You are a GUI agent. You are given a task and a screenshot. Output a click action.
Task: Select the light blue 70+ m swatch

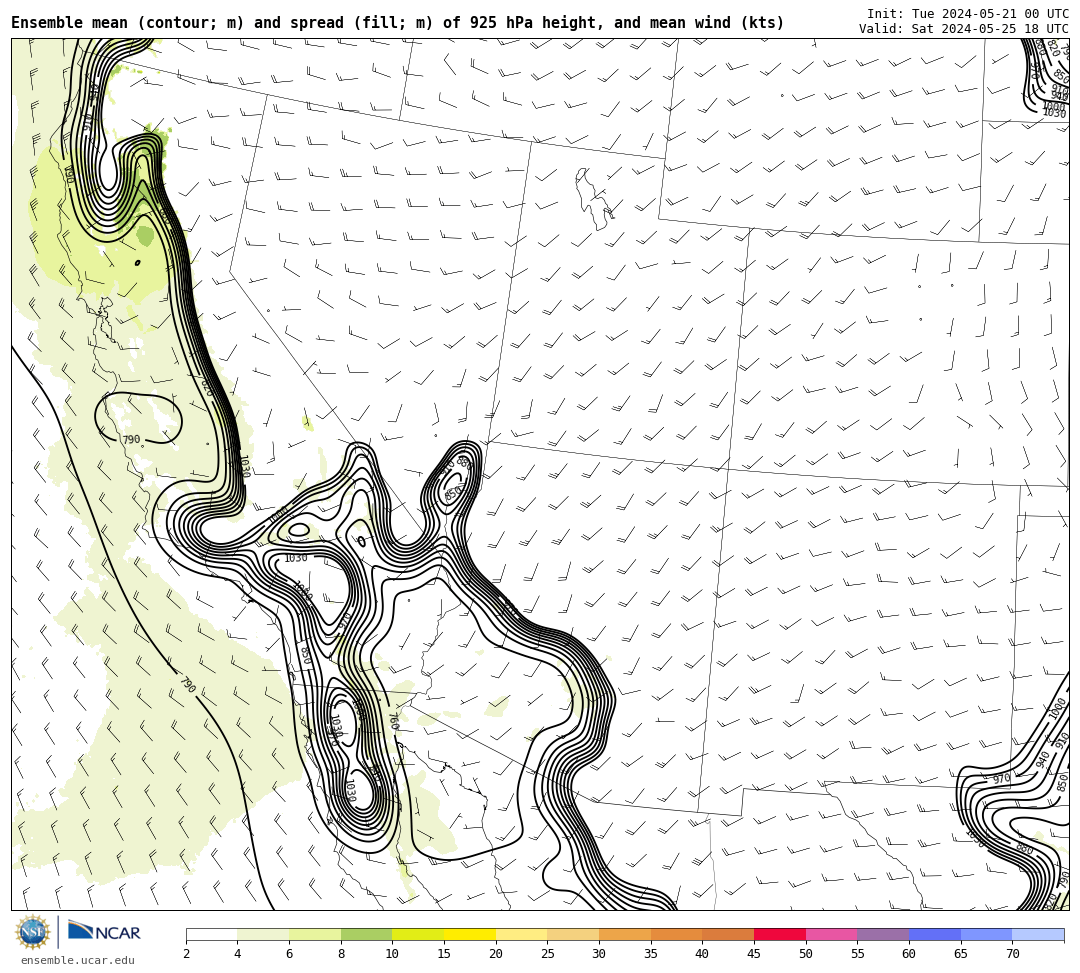point(1038,934)
